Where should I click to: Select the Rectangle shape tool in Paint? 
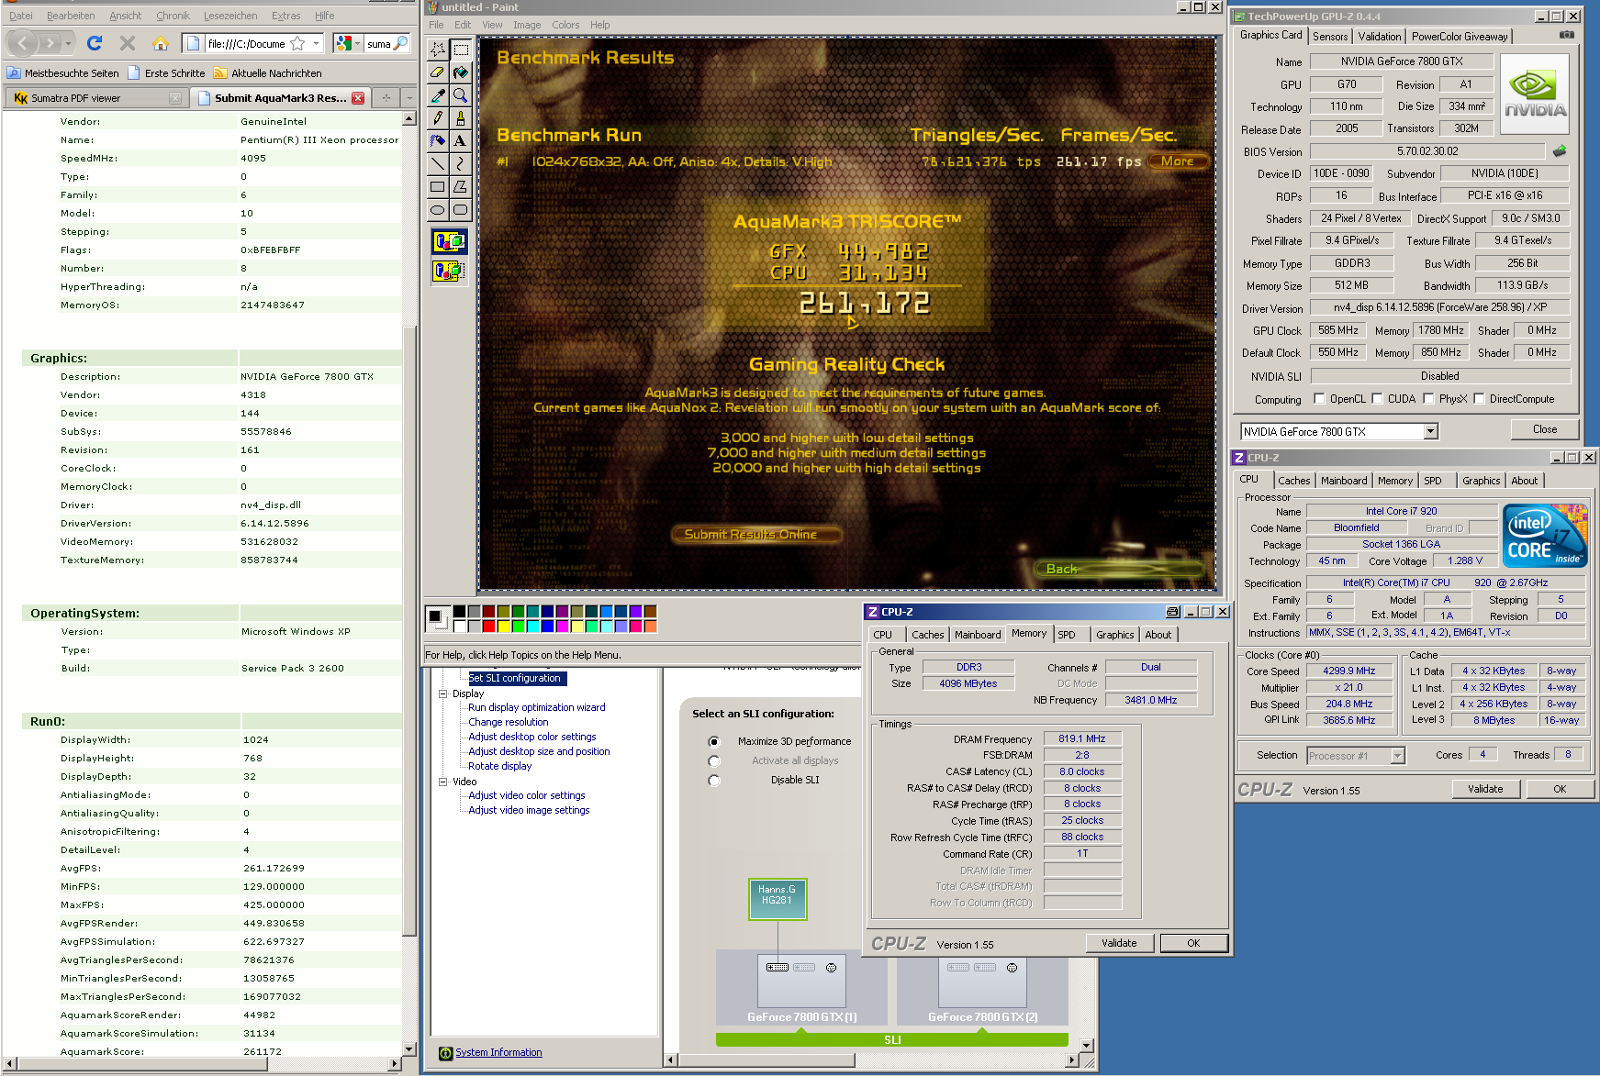pos(438,187)
